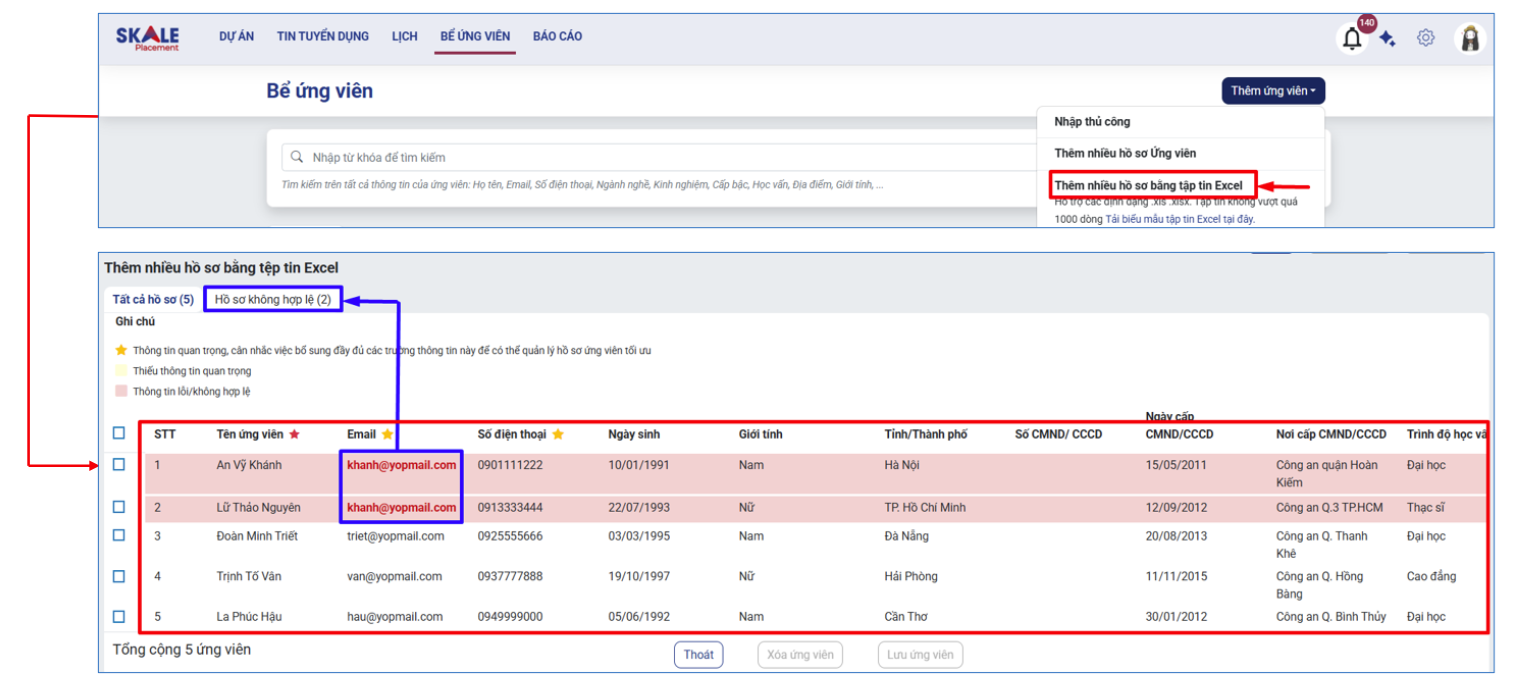1531x682 pixels.
Task: Select Thêm nhiều hồ sơ bằng tập tin Excel
Action: pyautogui.click(x=1148, y=185)
